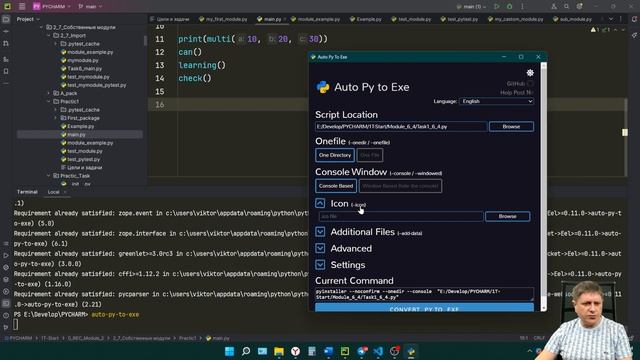
Task: Select Console Based option
Action: point(336,186)
